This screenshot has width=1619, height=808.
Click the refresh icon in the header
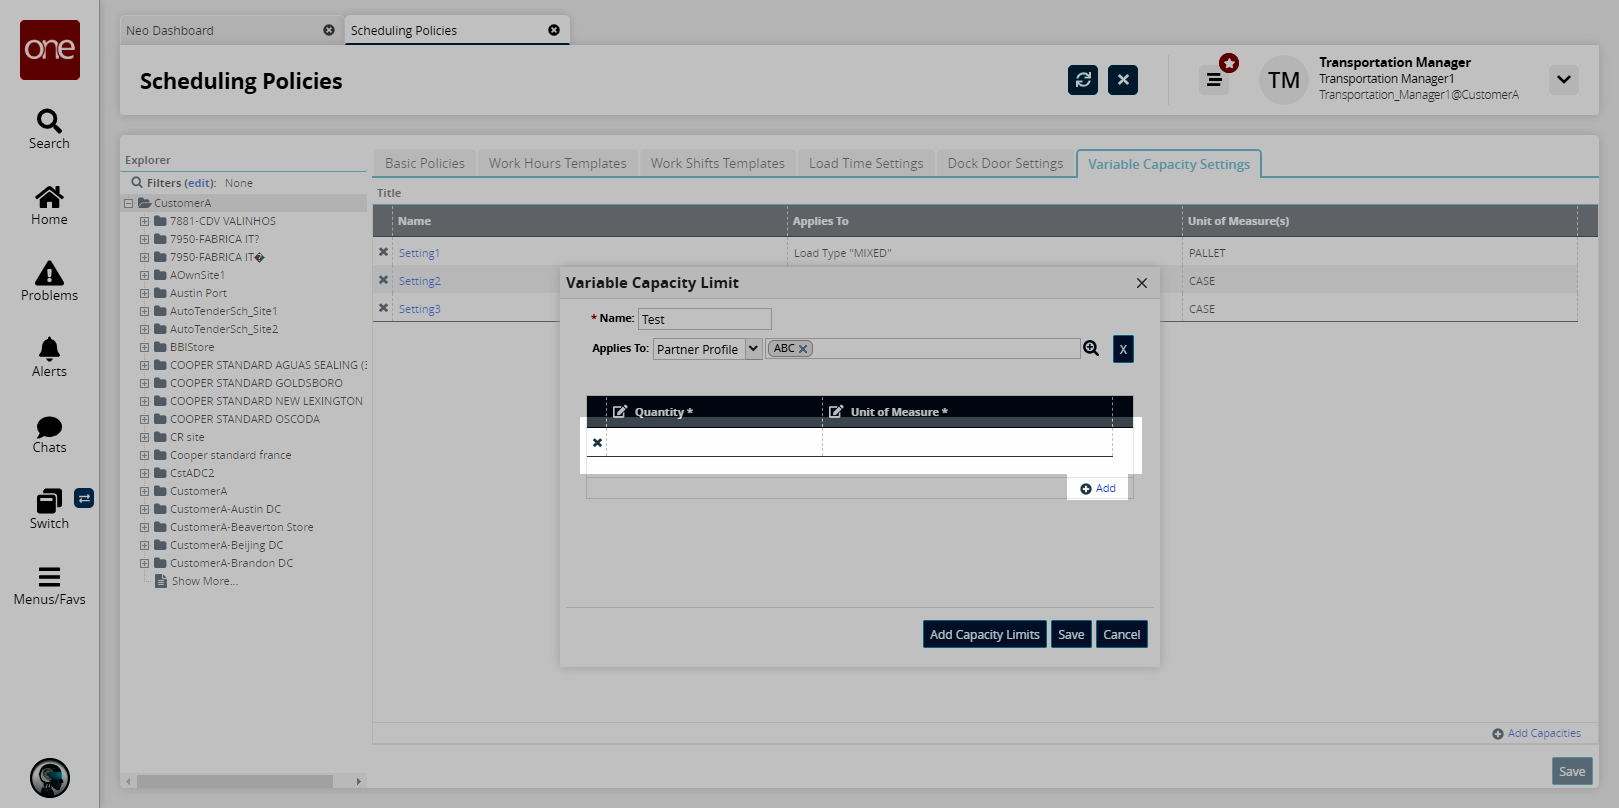pyautogui.click(x=1082, y=80)
